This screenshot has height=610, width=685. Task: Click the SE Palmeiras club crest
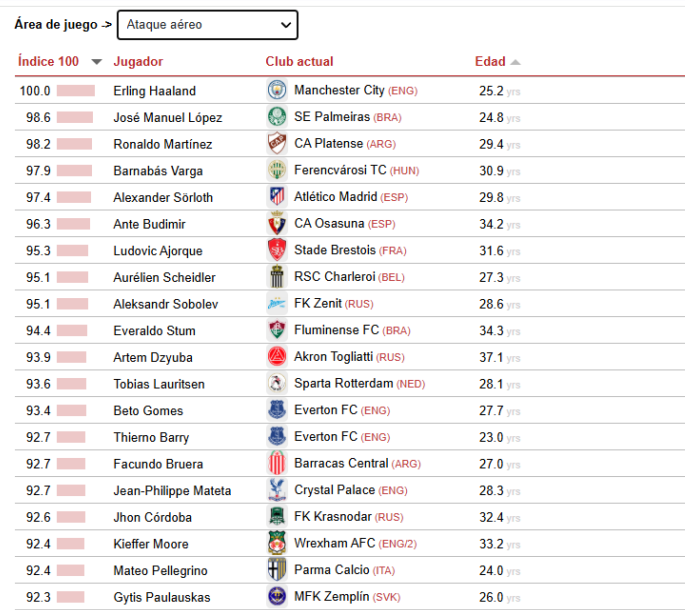pyautogui.click(x=276, y=117)
